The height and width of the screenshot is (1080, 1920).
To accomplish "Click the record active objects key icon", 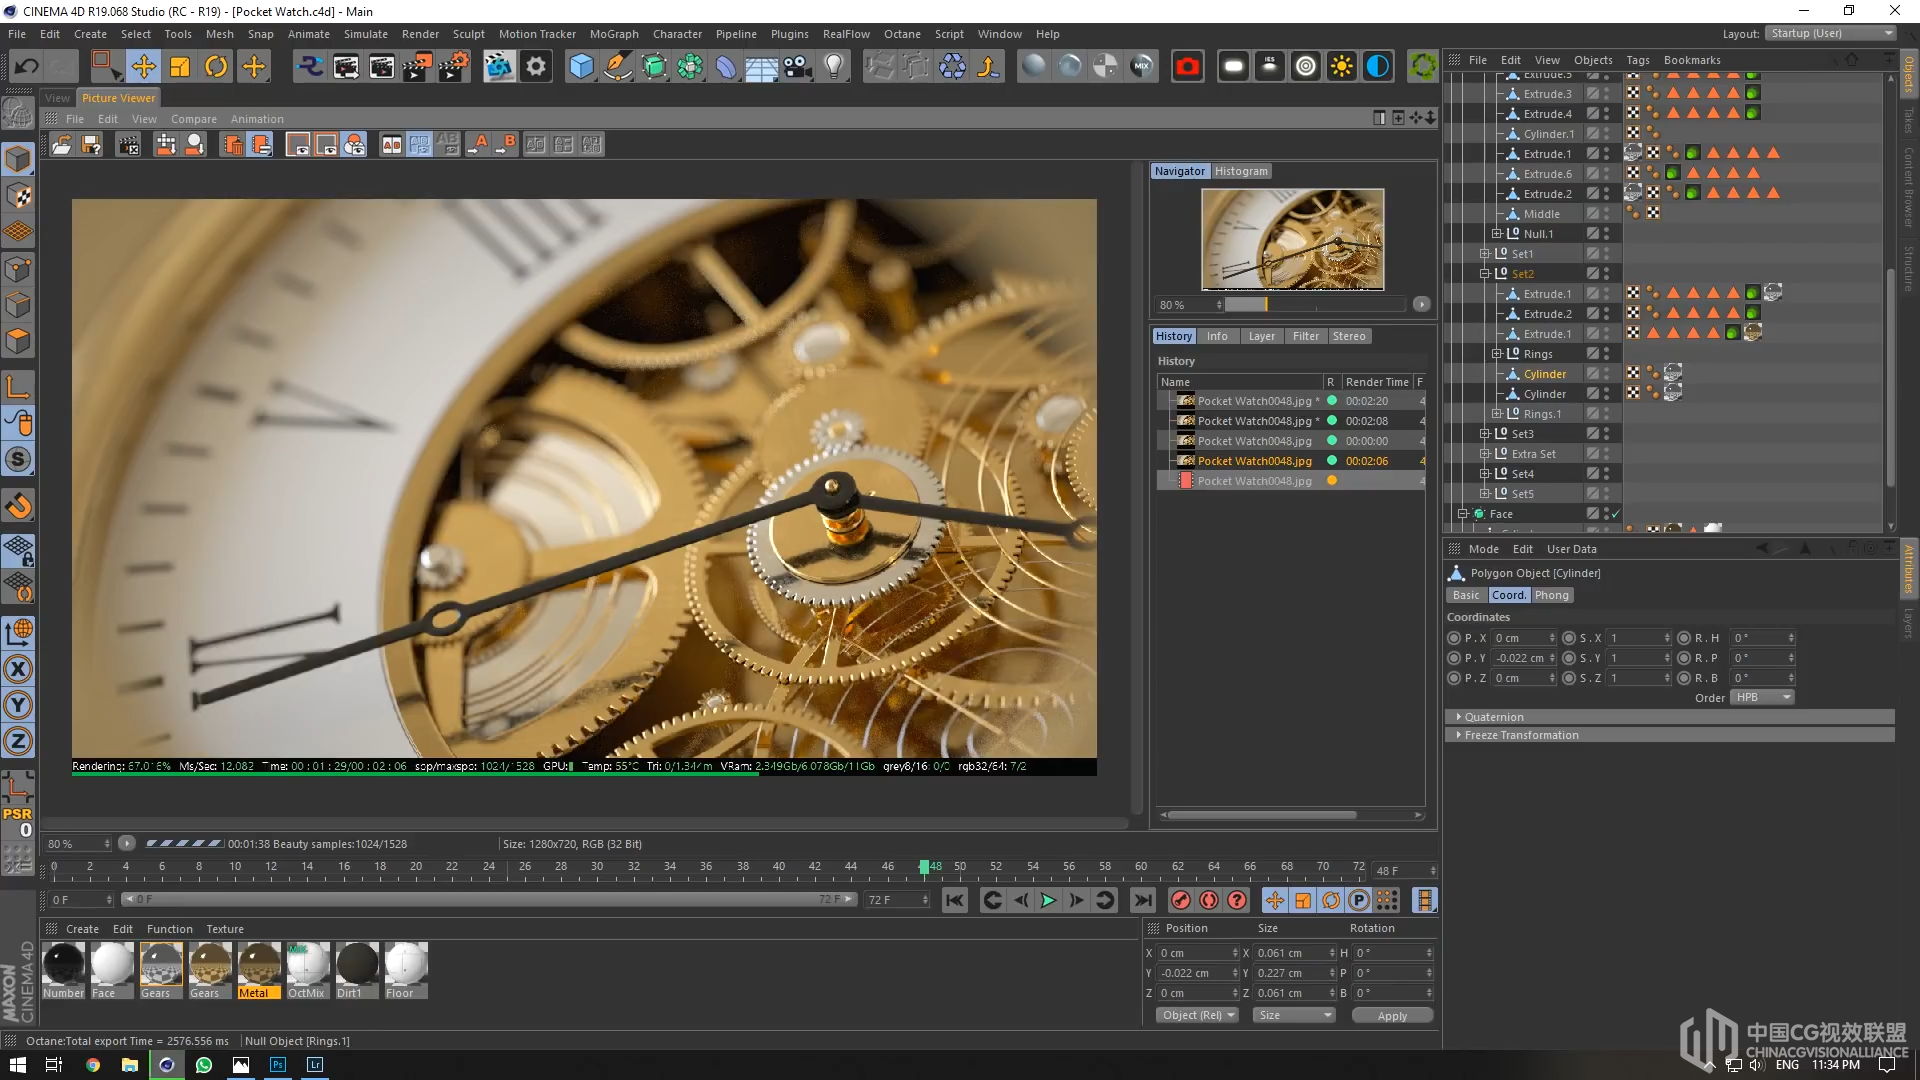I will 1181,900.
